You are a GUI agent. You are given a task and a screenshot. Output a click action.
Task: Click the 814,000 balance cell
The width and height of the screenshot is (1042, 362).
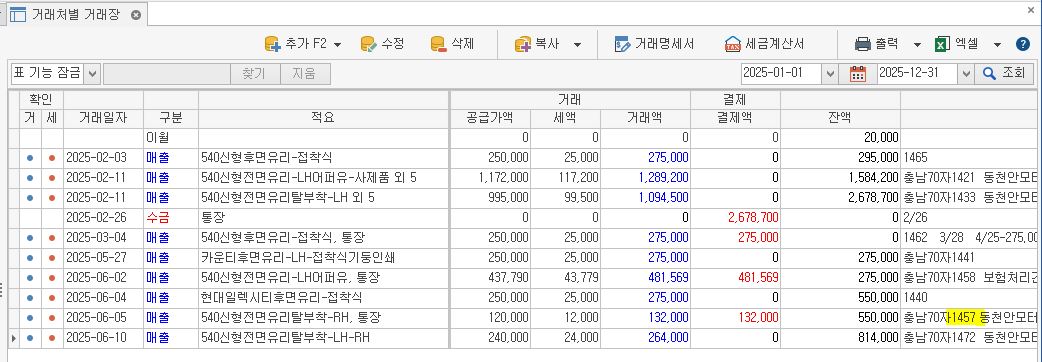coord(840,337)
